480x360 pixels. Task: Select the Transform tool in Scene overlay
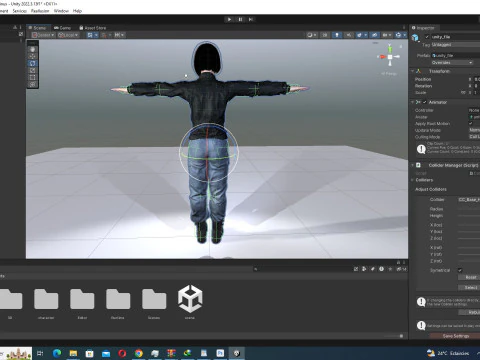click(x=33, y=85)
